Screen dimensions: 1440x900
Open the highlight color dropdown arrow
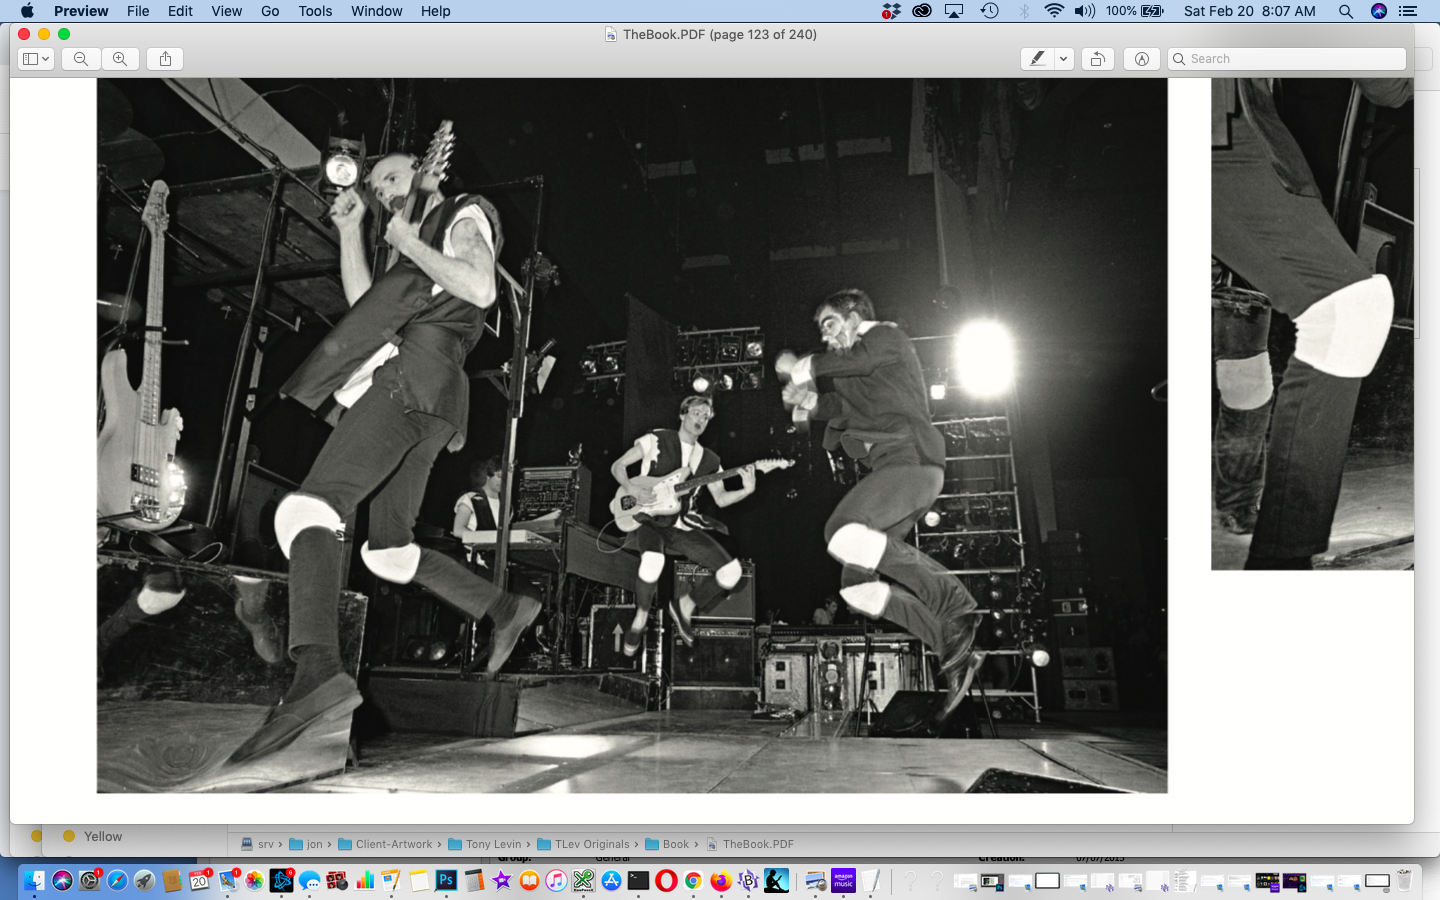pos(1064,59)
